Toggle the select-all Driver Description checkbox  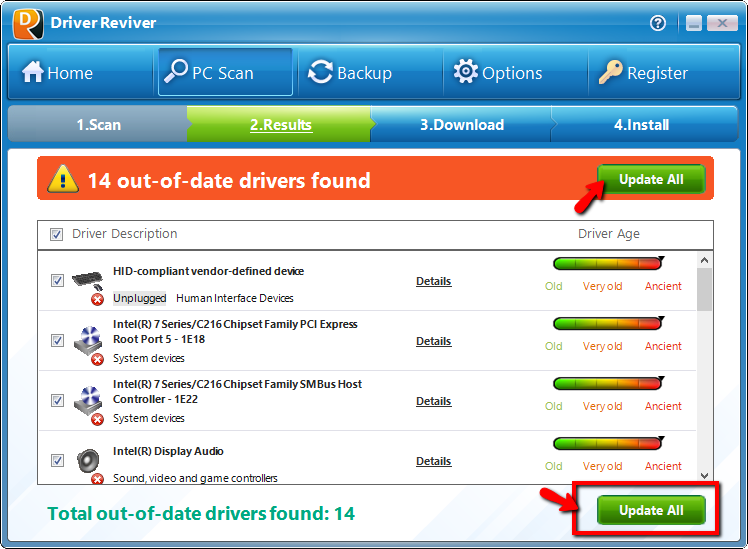[56, 234]
